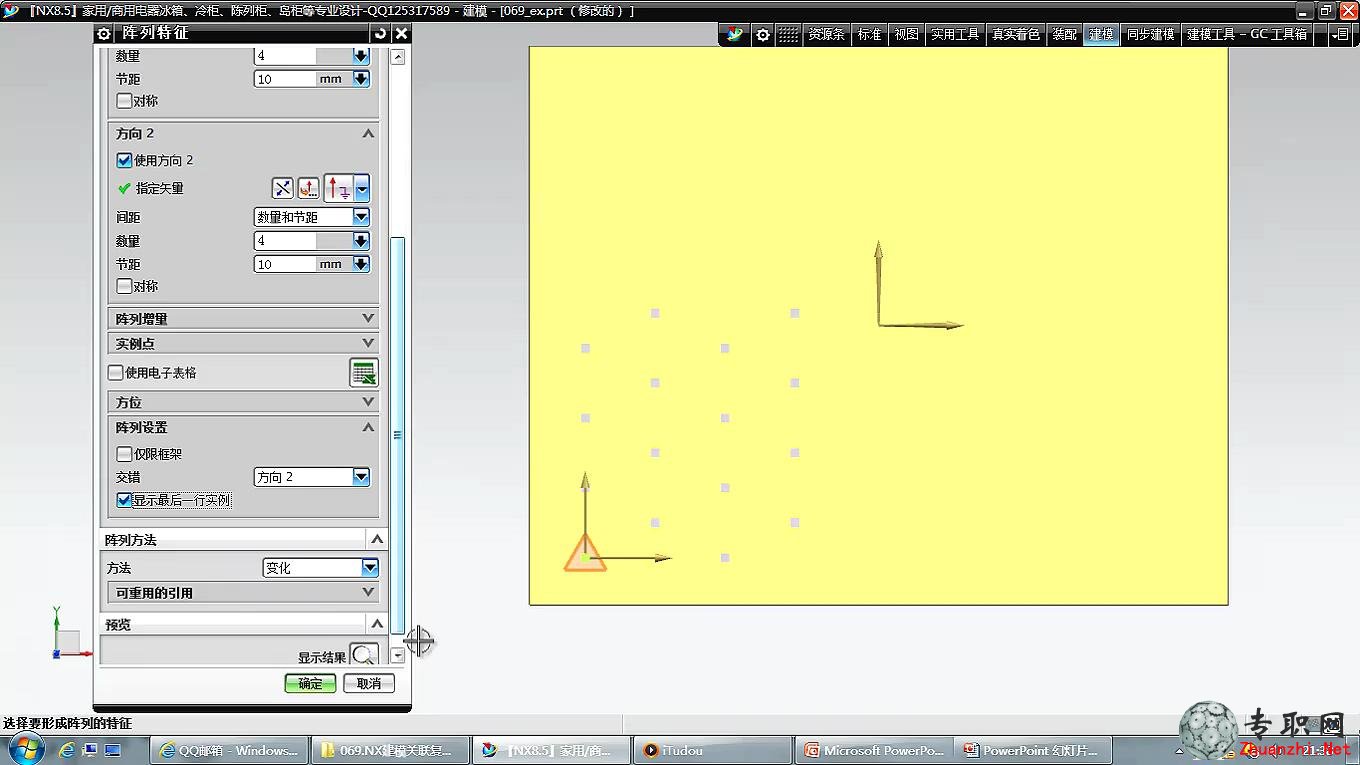Expand the 阵列增量 section

(x=368, y=318)
